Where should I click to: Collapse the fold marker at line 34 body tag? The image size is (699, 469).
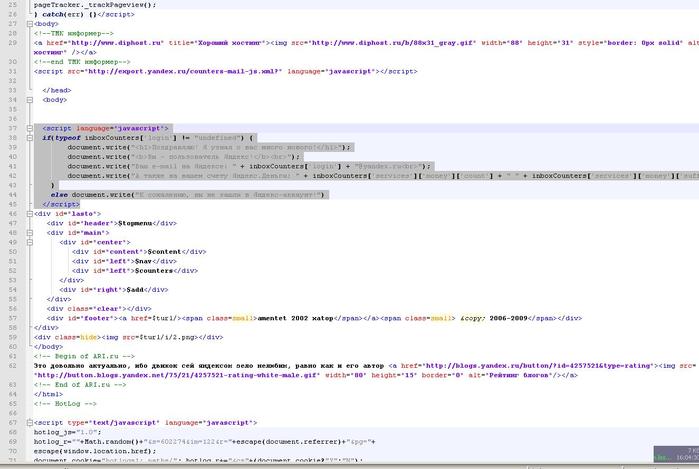[29, 100]
